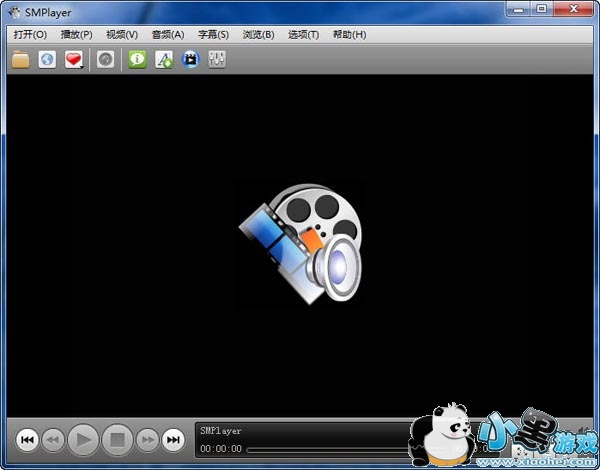Open the 选项(T) menu

[x=303, y=35]
